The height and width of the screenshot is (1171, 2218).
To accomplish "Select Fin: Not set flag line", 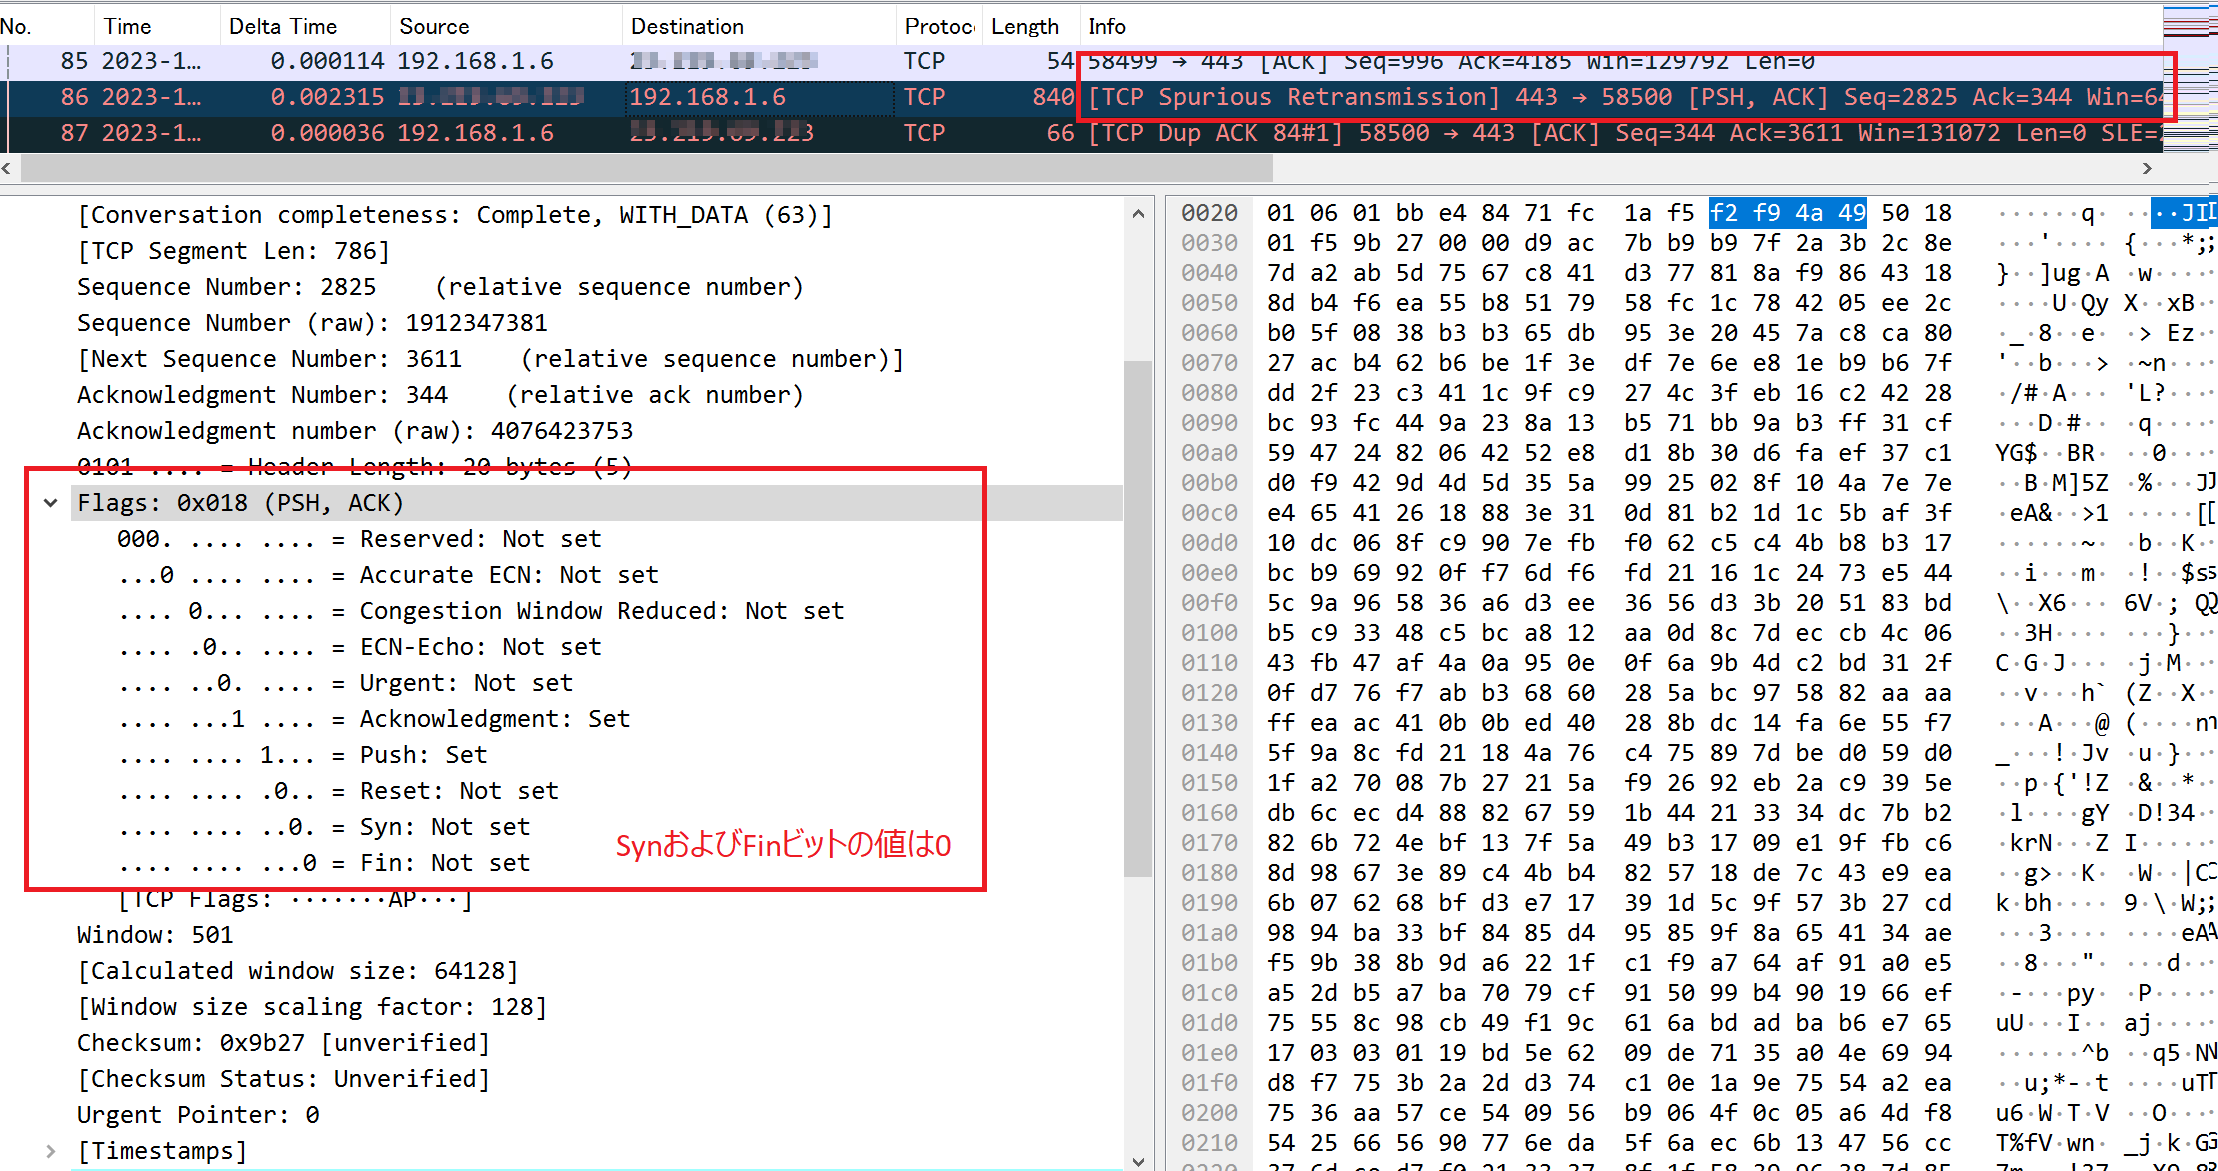I will [x=324, y=863].
